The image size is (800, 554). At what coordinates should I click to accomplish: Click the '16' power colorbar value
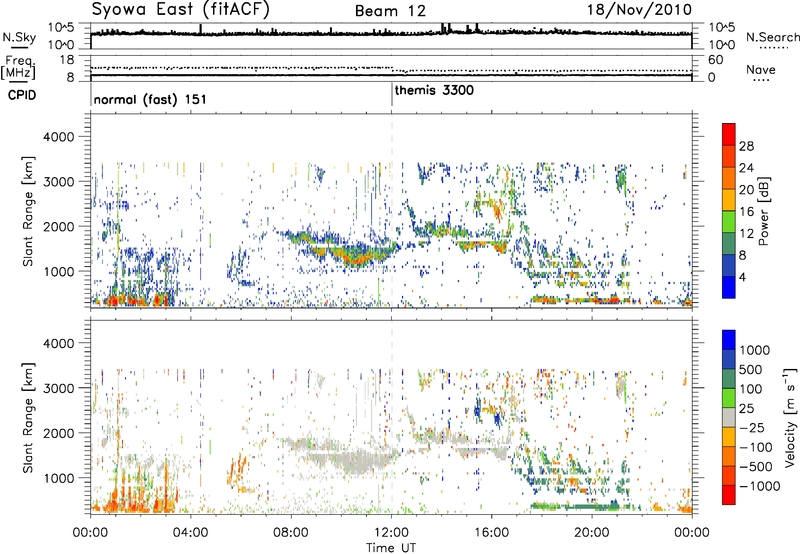pyautogui.click(x=746, y=212)
